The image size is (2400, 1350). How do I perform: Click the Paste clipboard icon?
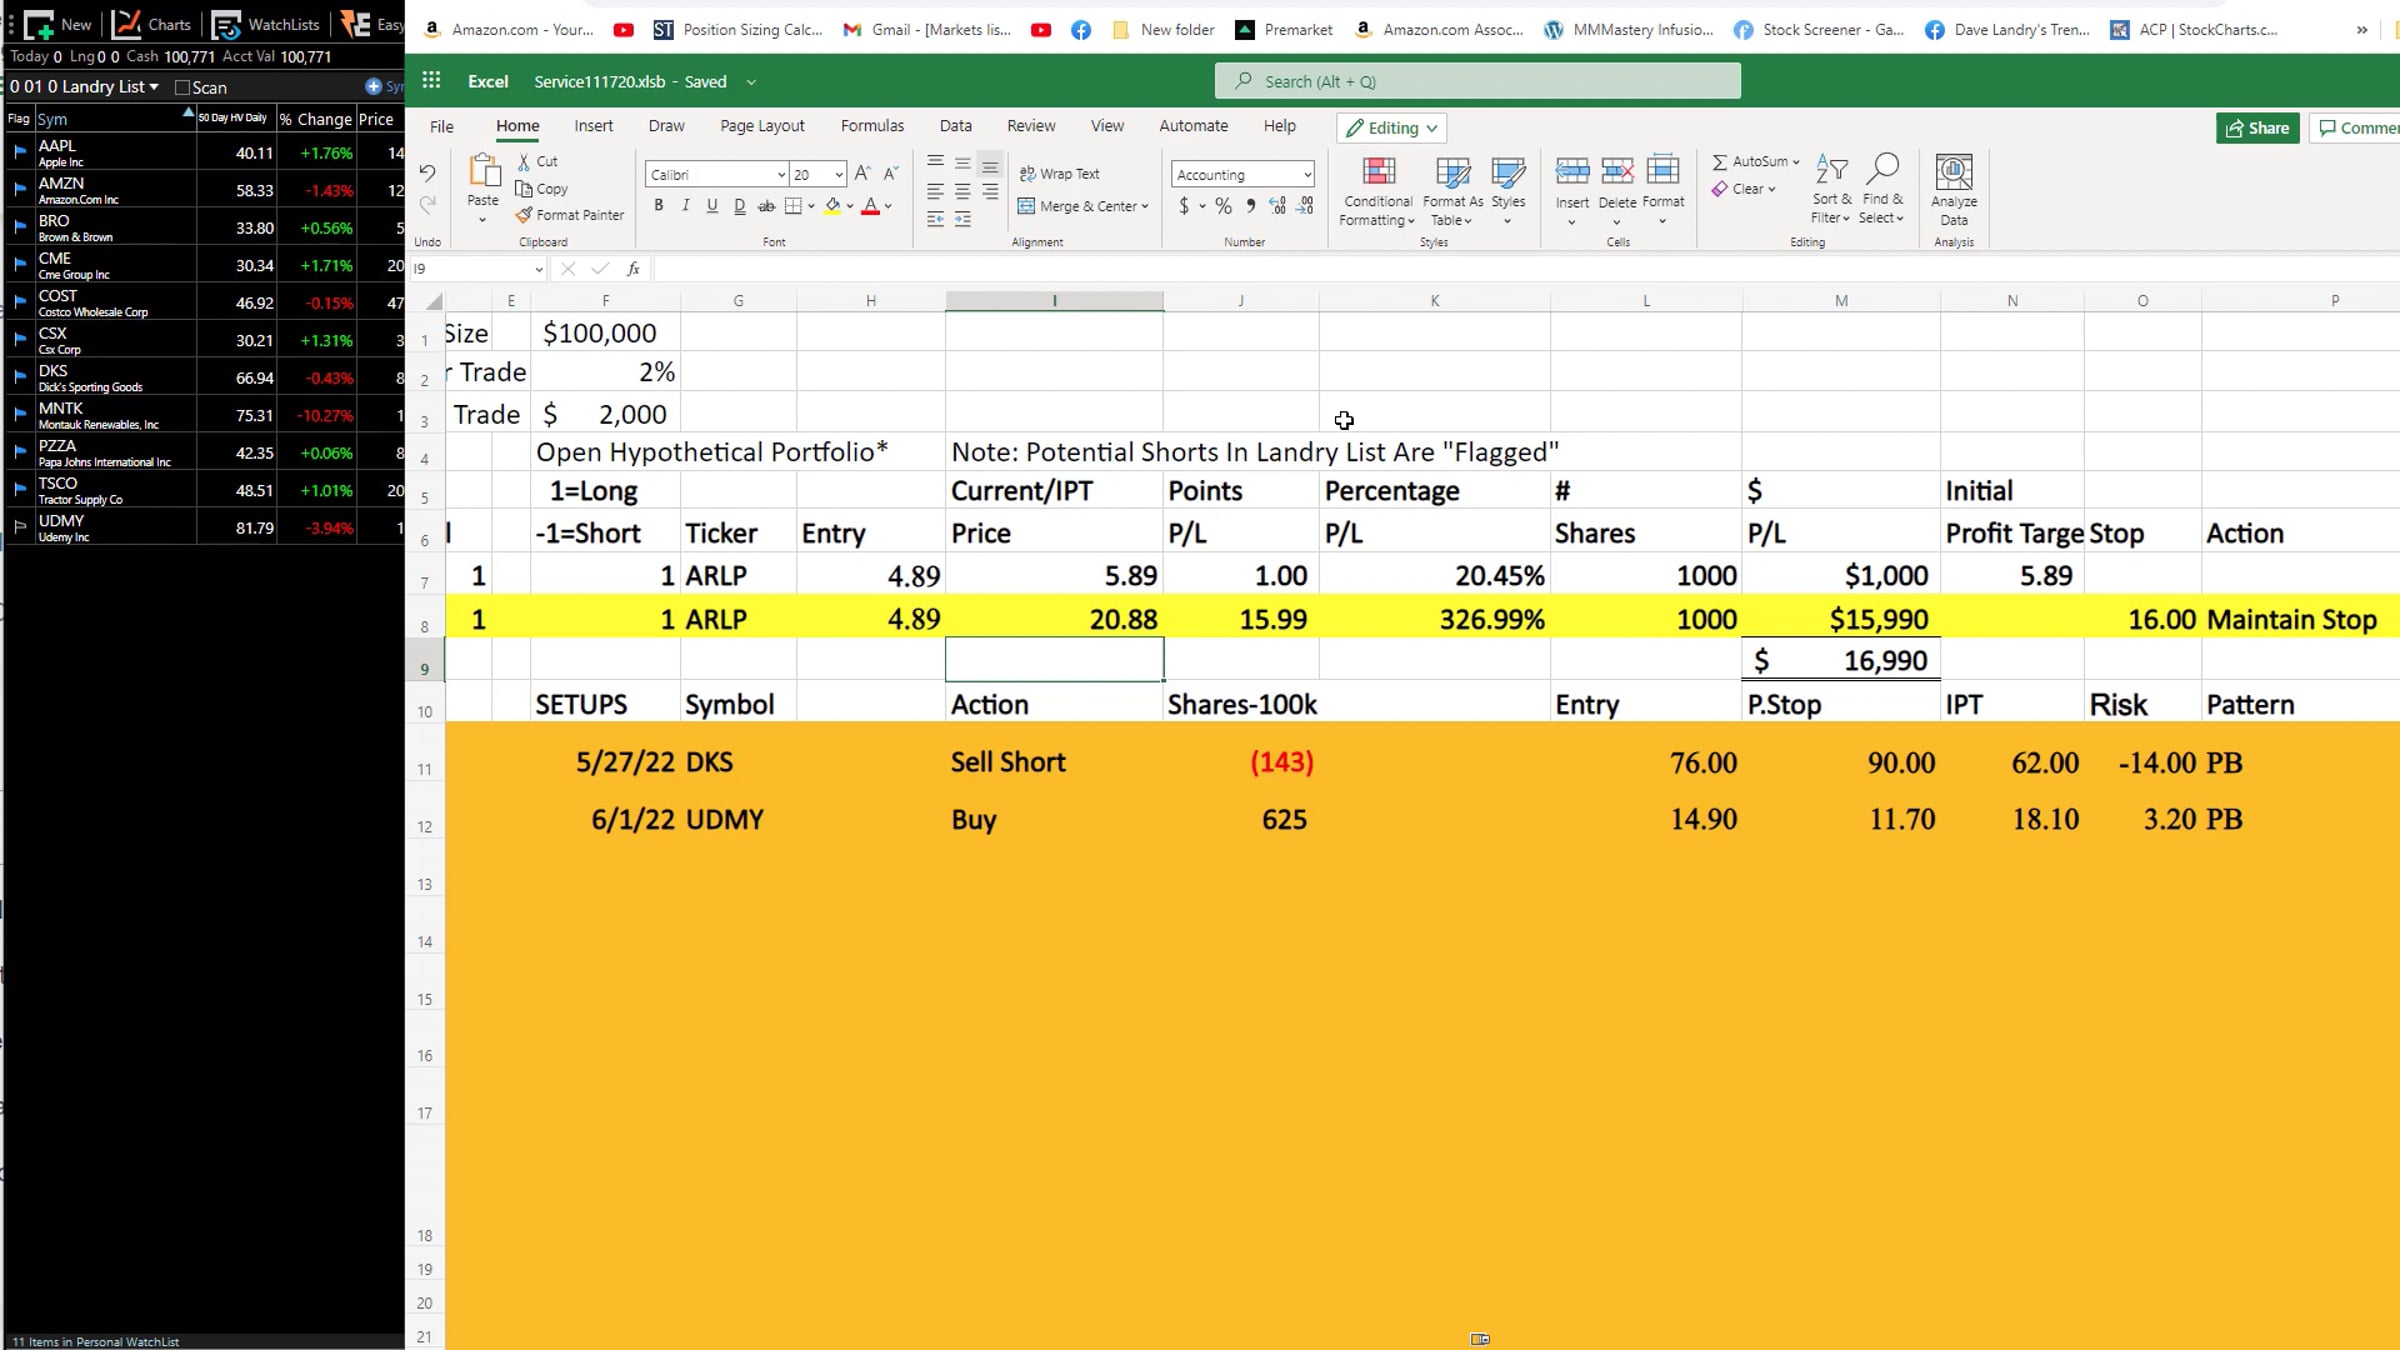coord(484,171)
